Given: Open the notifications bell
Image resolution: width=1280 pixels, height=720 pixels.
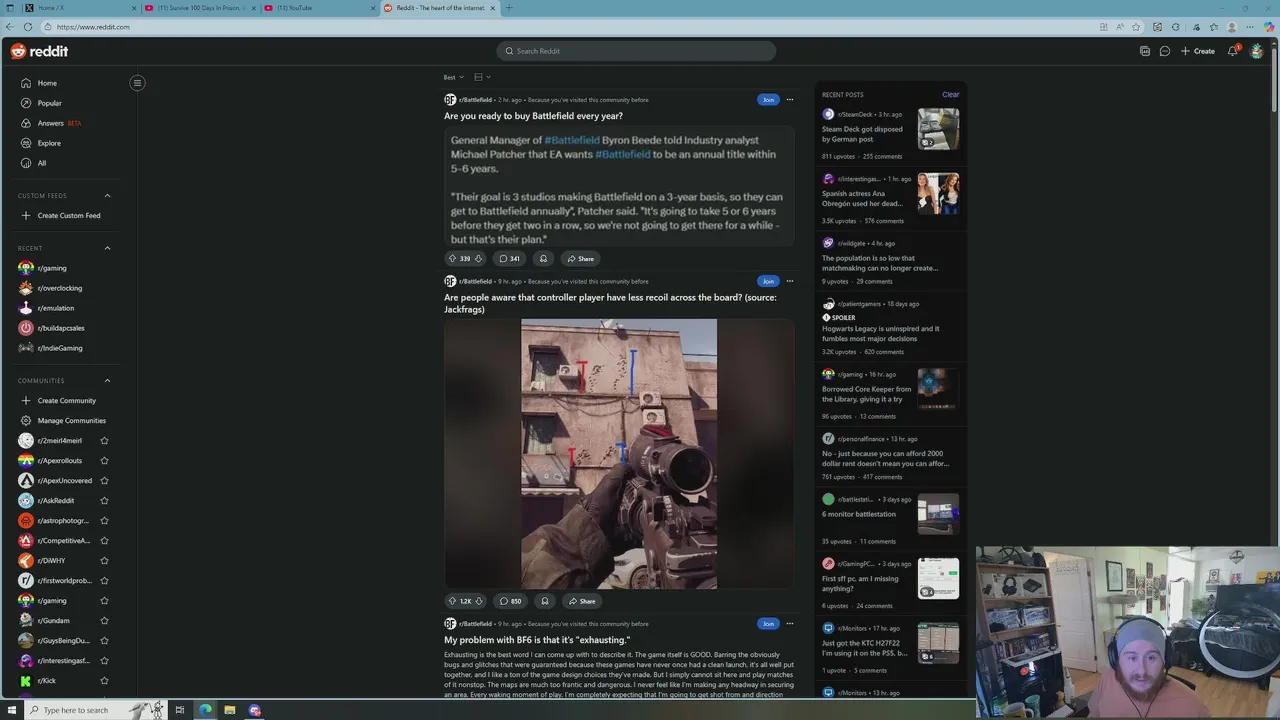Looking at the screenshot, I should tap(1233, 51).
